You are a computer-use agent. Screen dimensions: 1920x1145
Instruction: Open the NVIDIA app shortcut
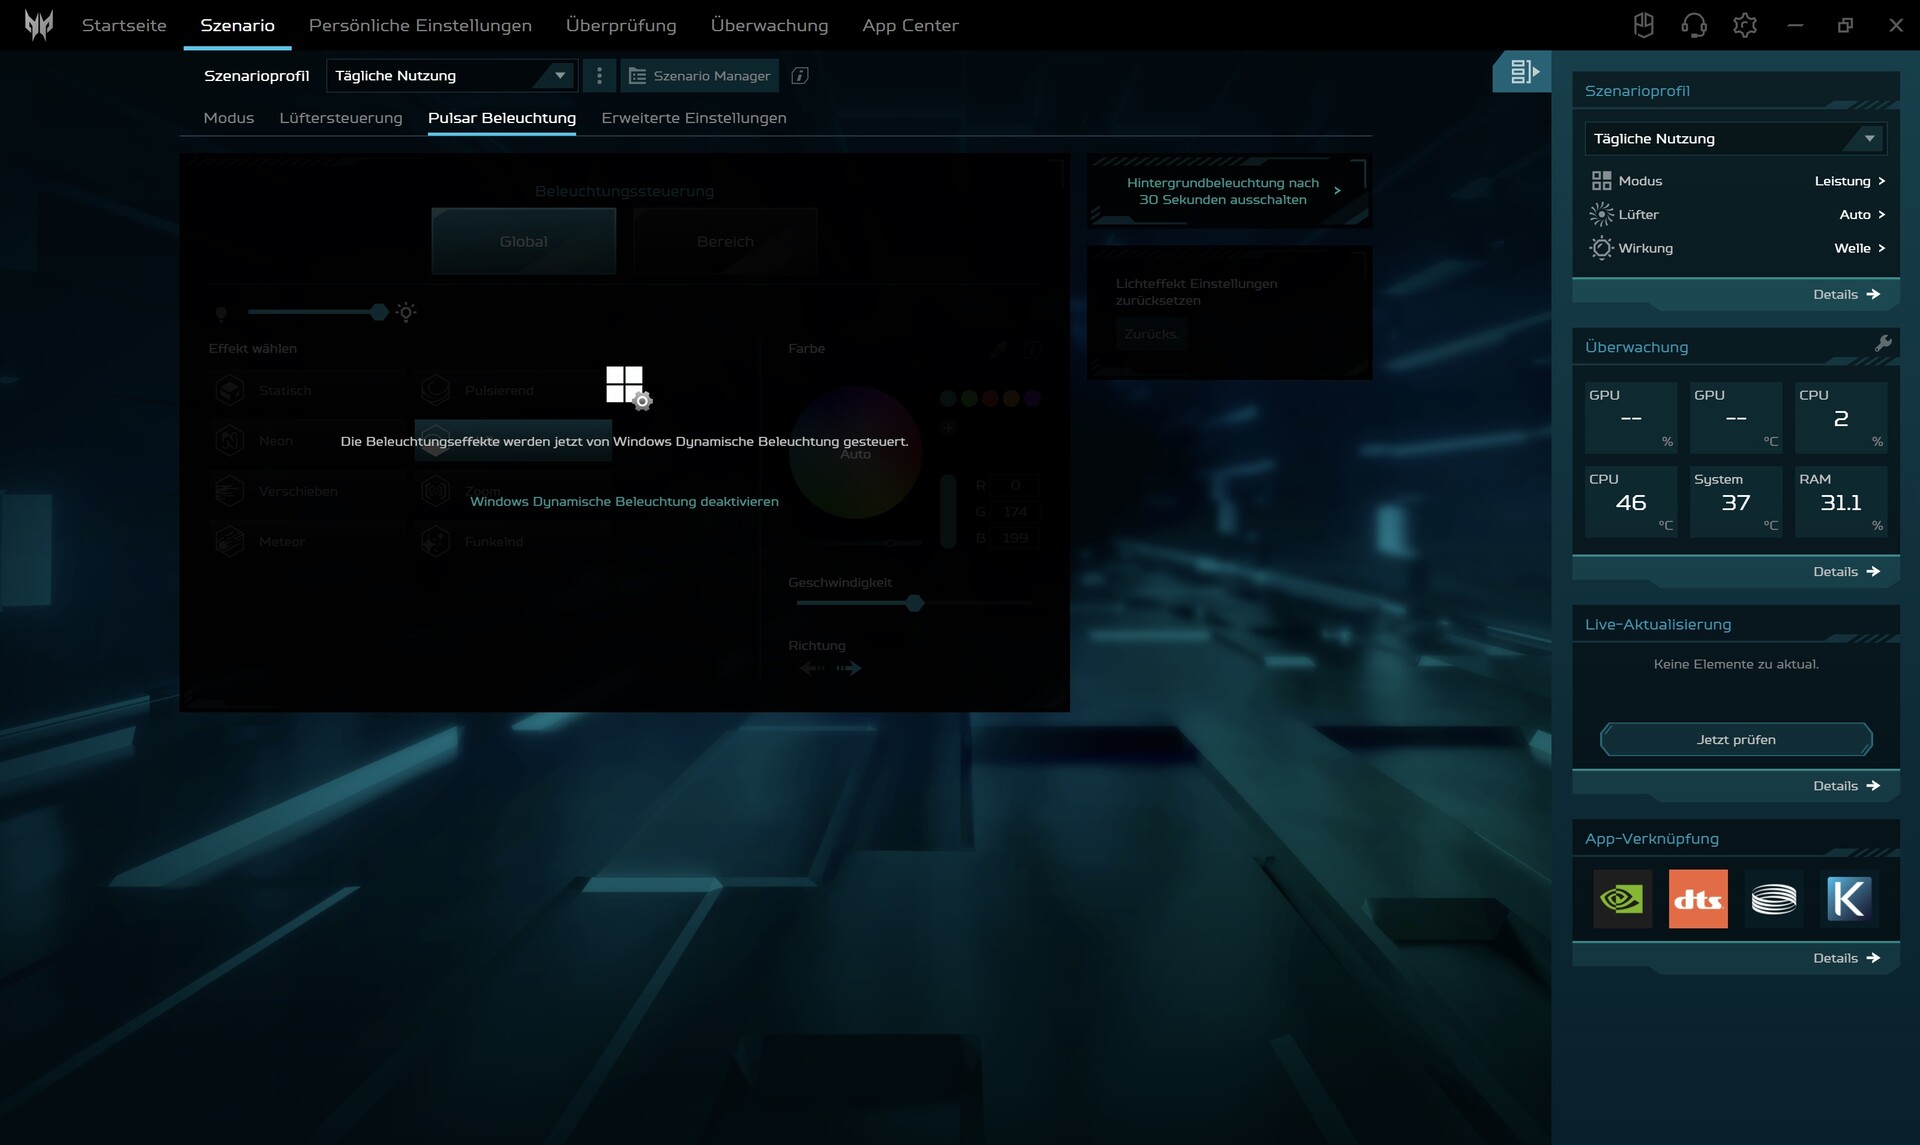point(1621,899)
